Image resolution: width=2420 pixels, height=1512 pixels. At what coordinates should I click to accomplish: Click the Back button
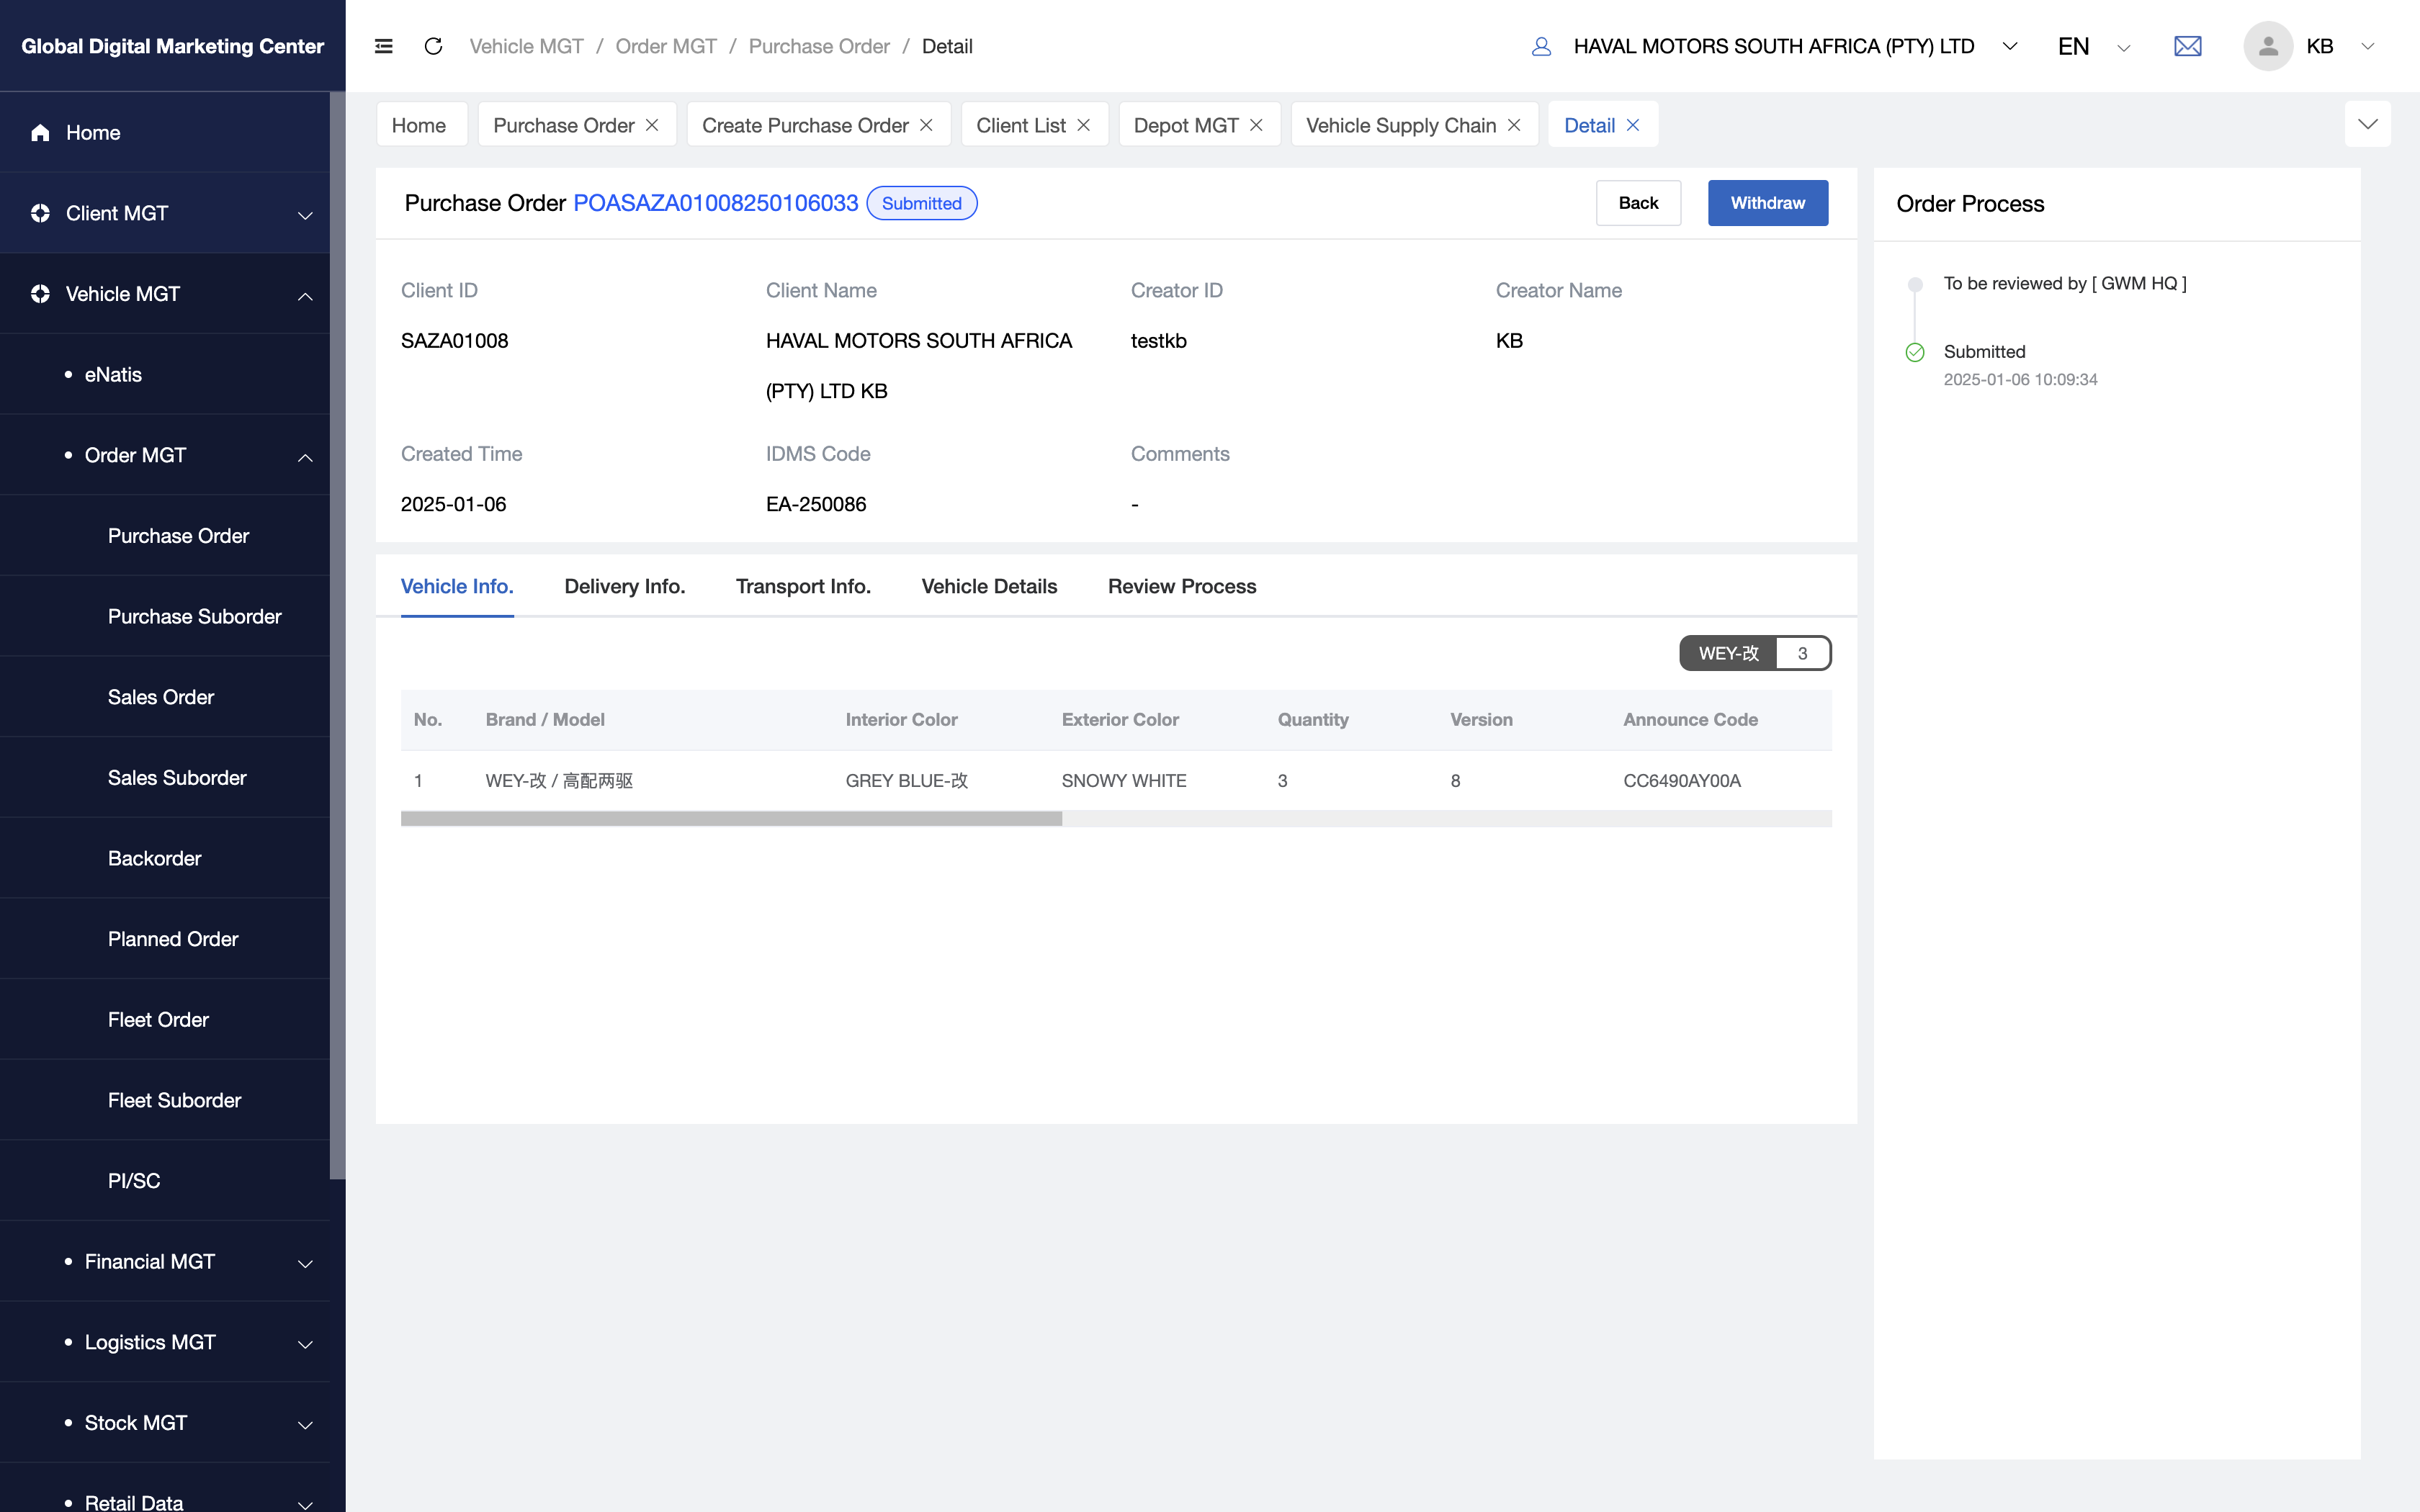pos(1638,203)
